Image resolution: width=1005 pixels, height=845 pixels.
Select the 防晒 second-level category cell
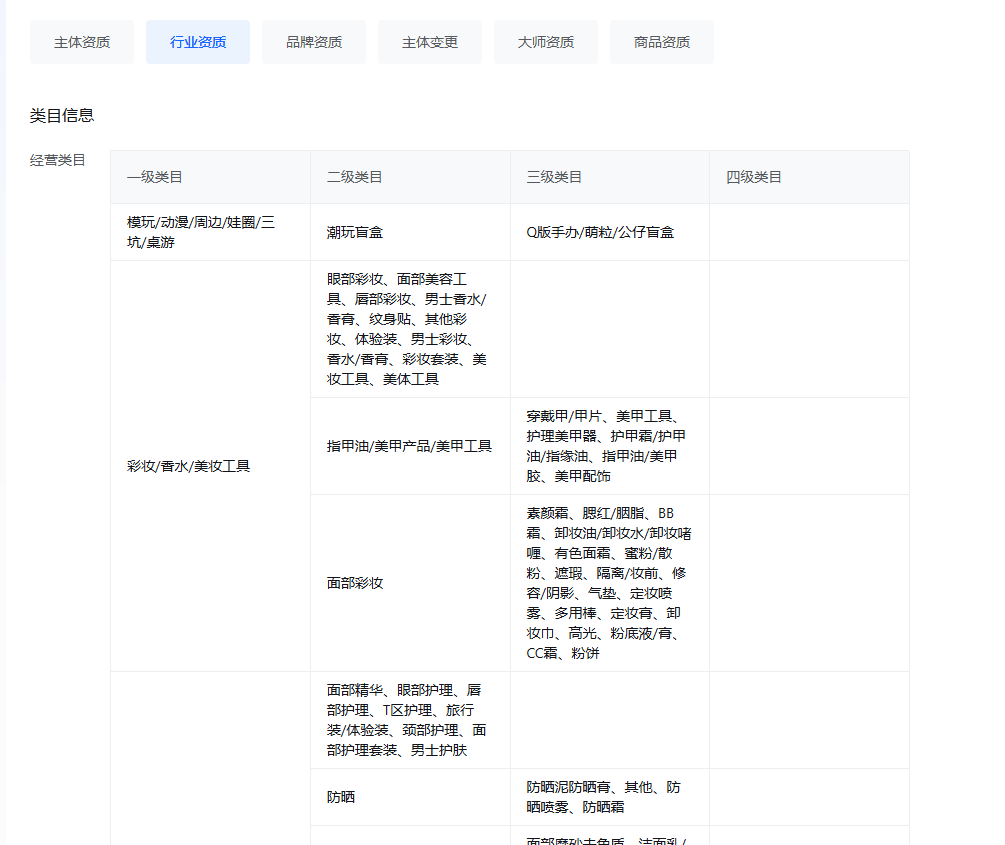click(x=341, y=797)
